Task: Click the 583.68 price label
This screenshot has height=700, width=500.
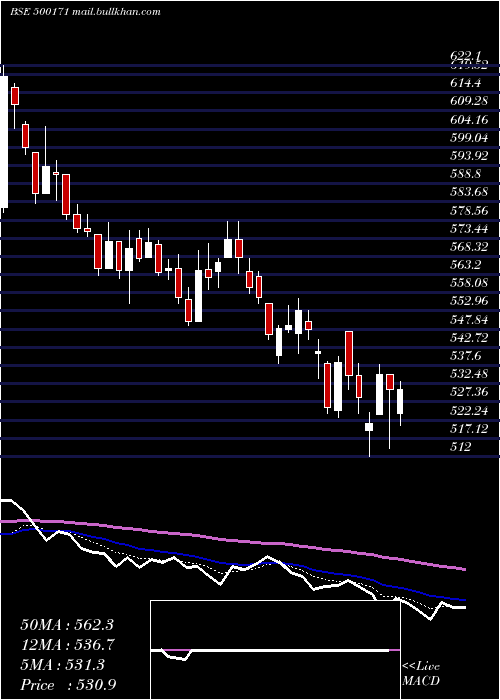Action: coord(469,192)
